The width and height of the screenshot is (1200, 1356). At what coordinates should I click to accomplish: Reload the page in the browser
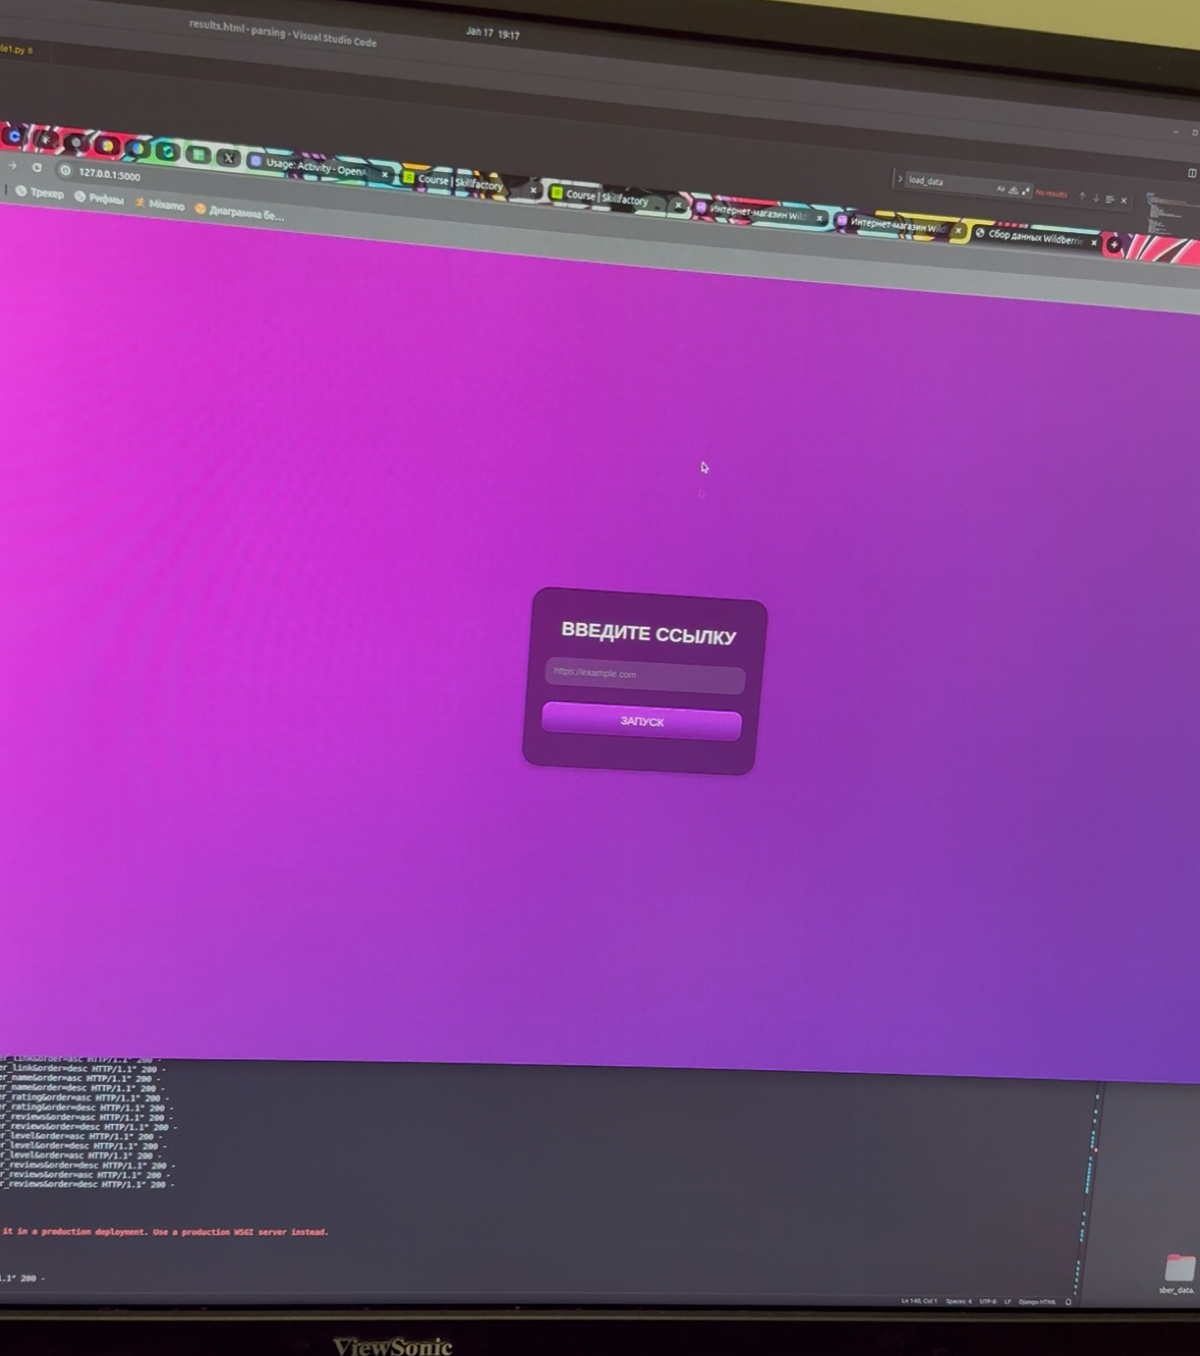tap(36, 167)
